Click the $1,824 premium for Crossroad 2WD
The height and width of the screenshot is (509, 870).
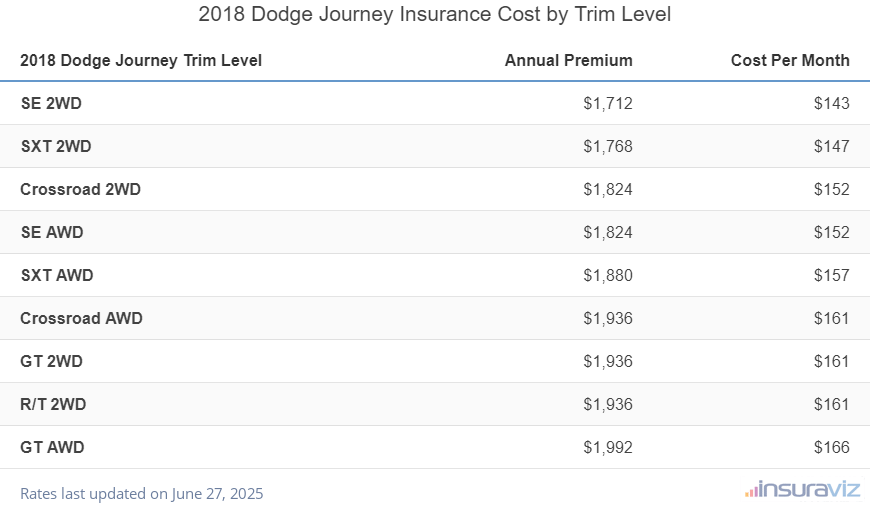tap(608, 189)
